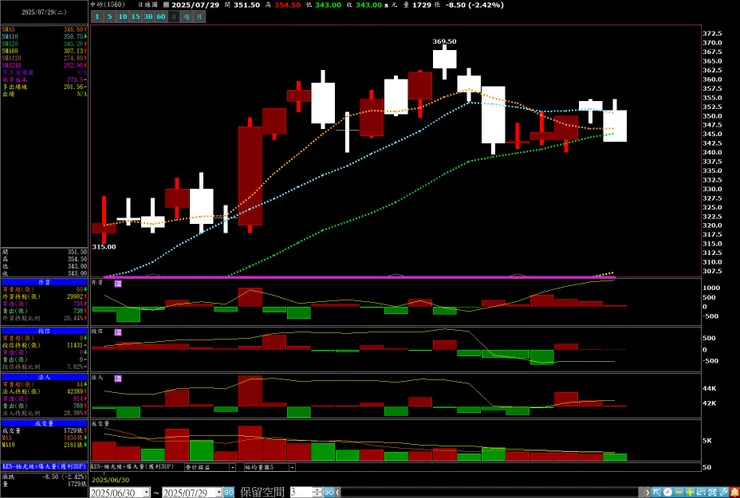
Task: Switch to 1-minute timeframe
Action: coord(97,17)
